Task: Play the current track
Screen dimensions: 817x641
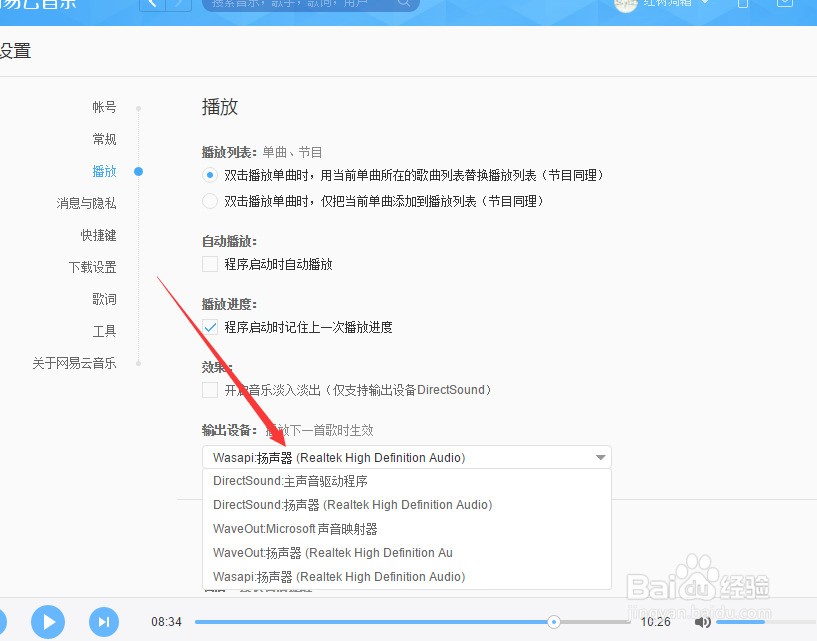Action: click(x=48, y=622)
